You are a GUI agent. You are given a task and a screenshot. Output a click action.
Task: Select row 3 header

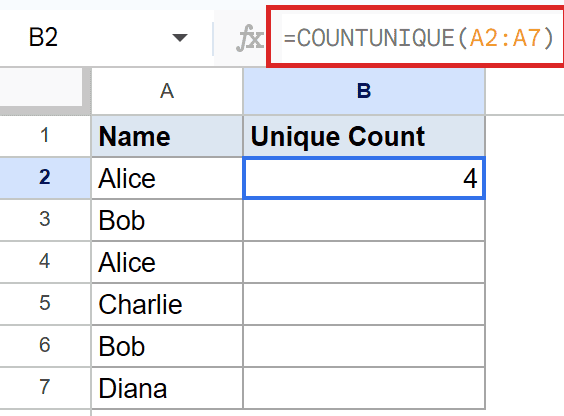pos(45,220)
